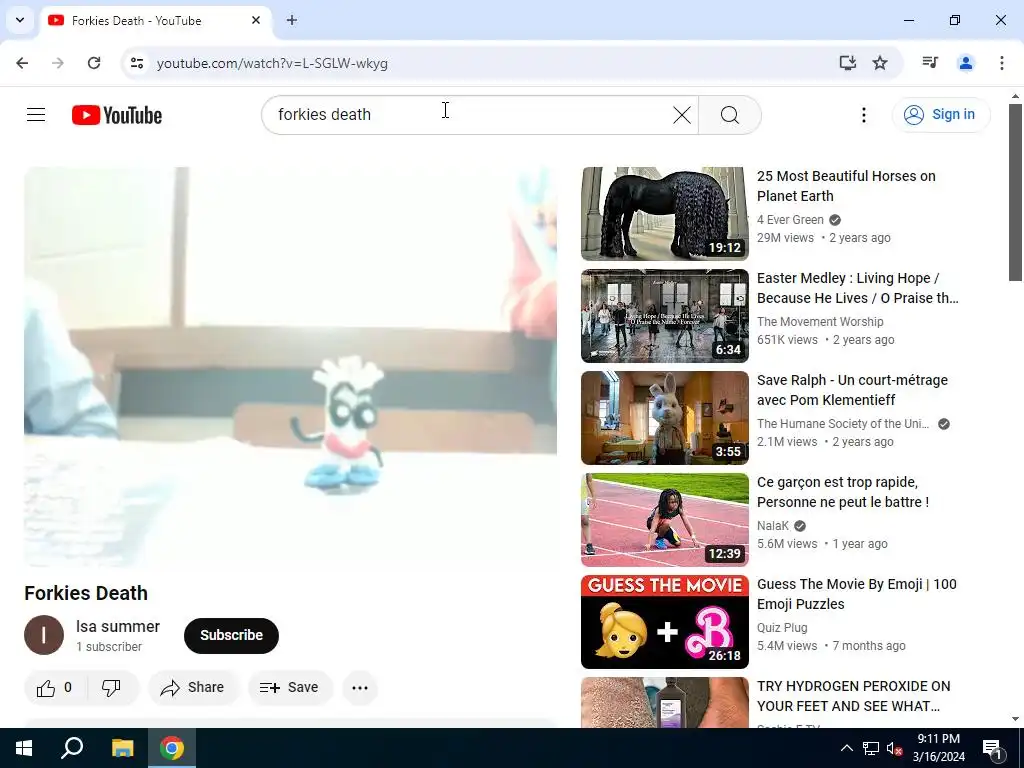This screenshot has height=768, width=1024.
Task: Click the NalaK channel name
Action: 773,526
